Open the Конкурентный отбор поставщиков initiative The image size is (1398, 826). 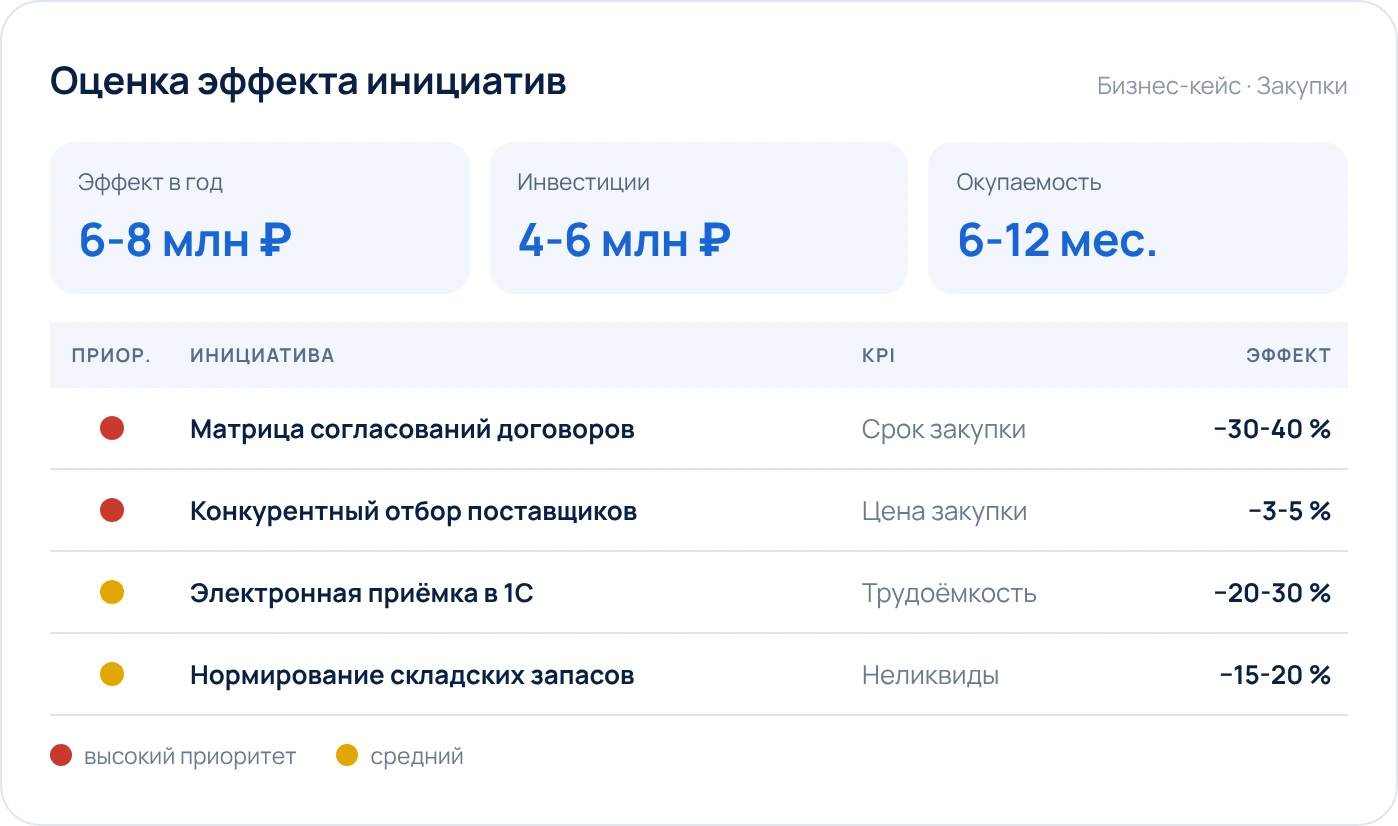click(413, 512)
